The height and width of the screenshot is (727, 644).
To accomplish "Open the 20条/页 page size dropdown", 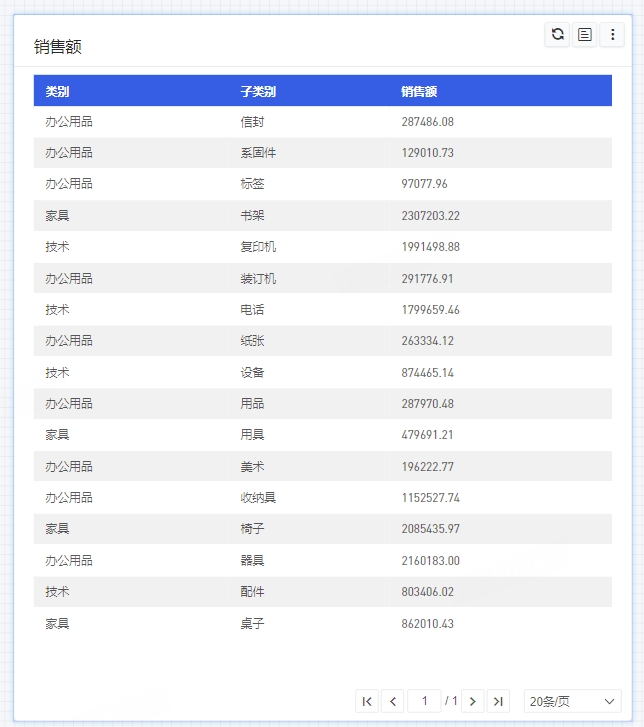I will 572,702.
